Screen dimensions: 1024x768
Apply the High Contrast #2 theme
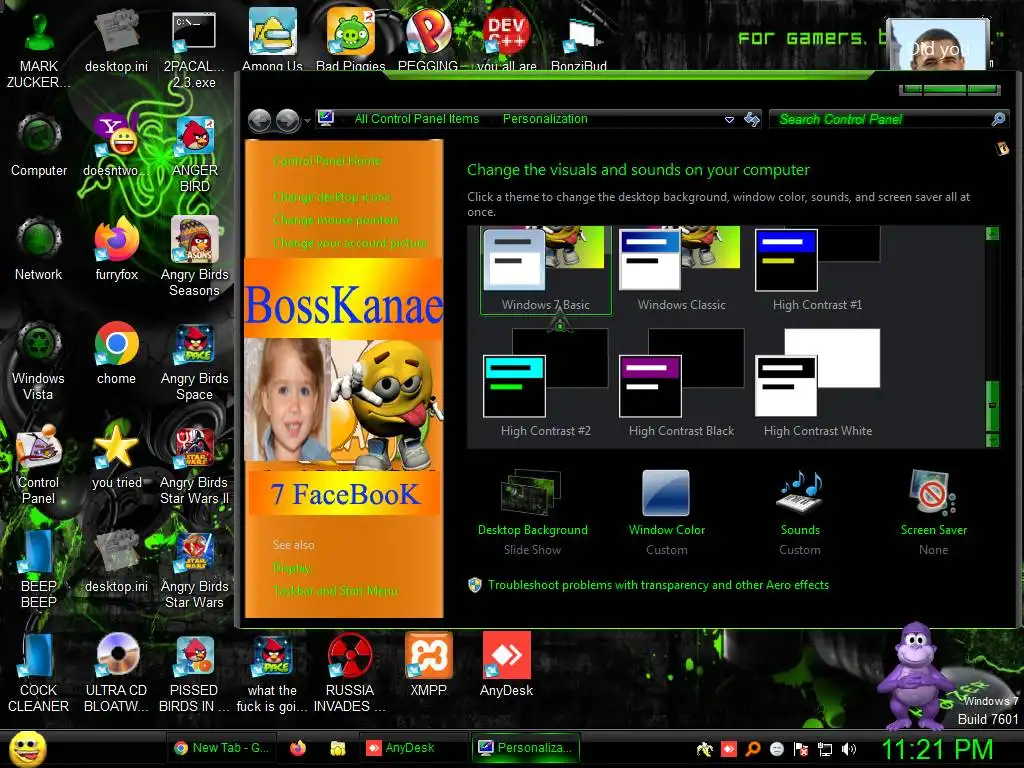pos(546,383)
